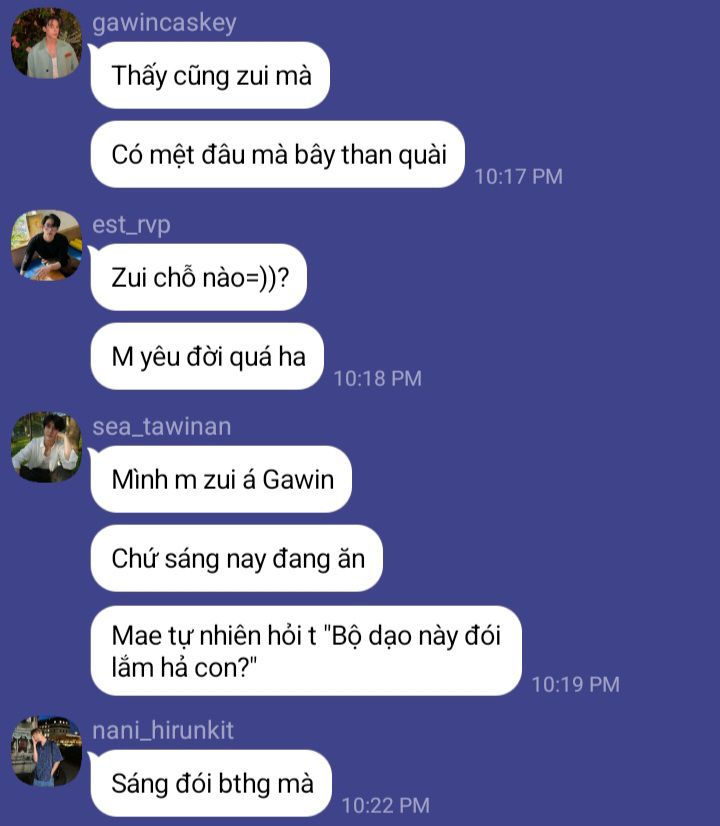Select the sea_tawinan username

pos(162,426)
